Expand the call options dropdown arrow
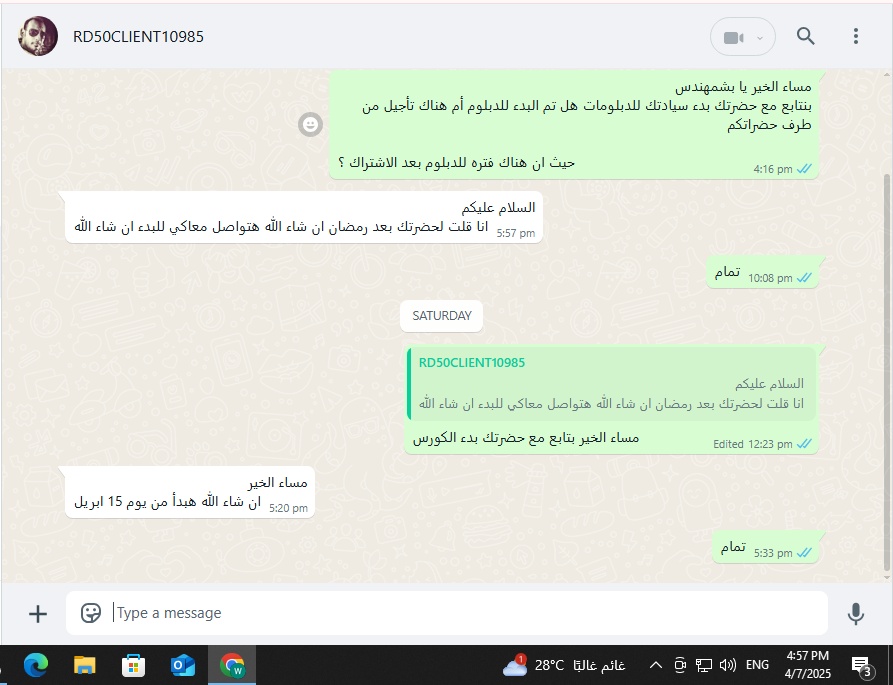This screenshot has height=685, width=893. click(760, 38)
